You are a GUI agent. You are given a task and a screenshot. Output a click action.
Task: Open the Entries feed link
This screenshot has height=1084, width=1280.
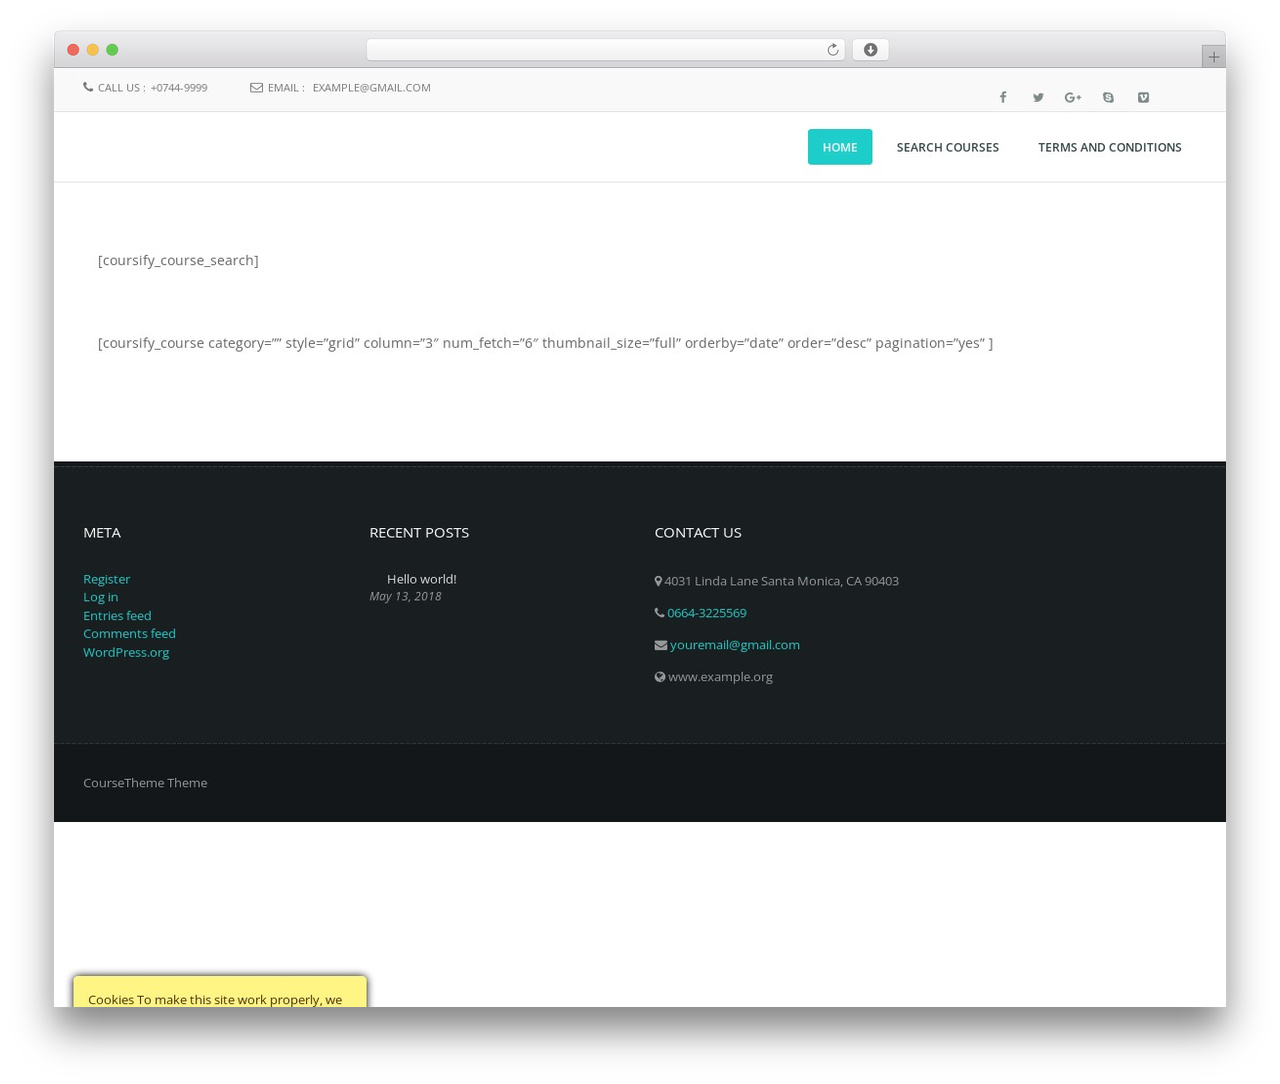tap(117, 616)
